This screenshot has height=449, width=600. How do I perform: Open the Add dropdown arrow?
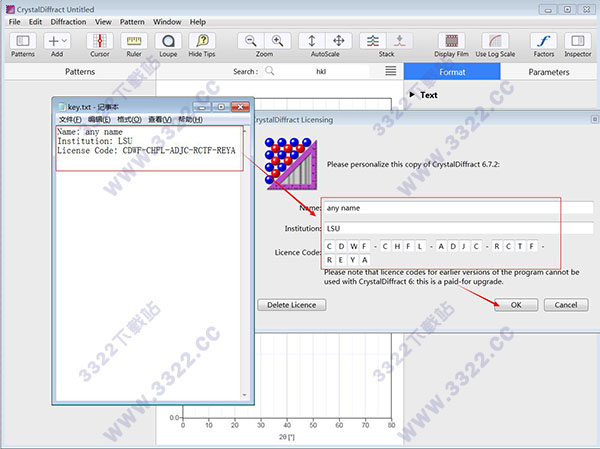[x=65, y=41]
